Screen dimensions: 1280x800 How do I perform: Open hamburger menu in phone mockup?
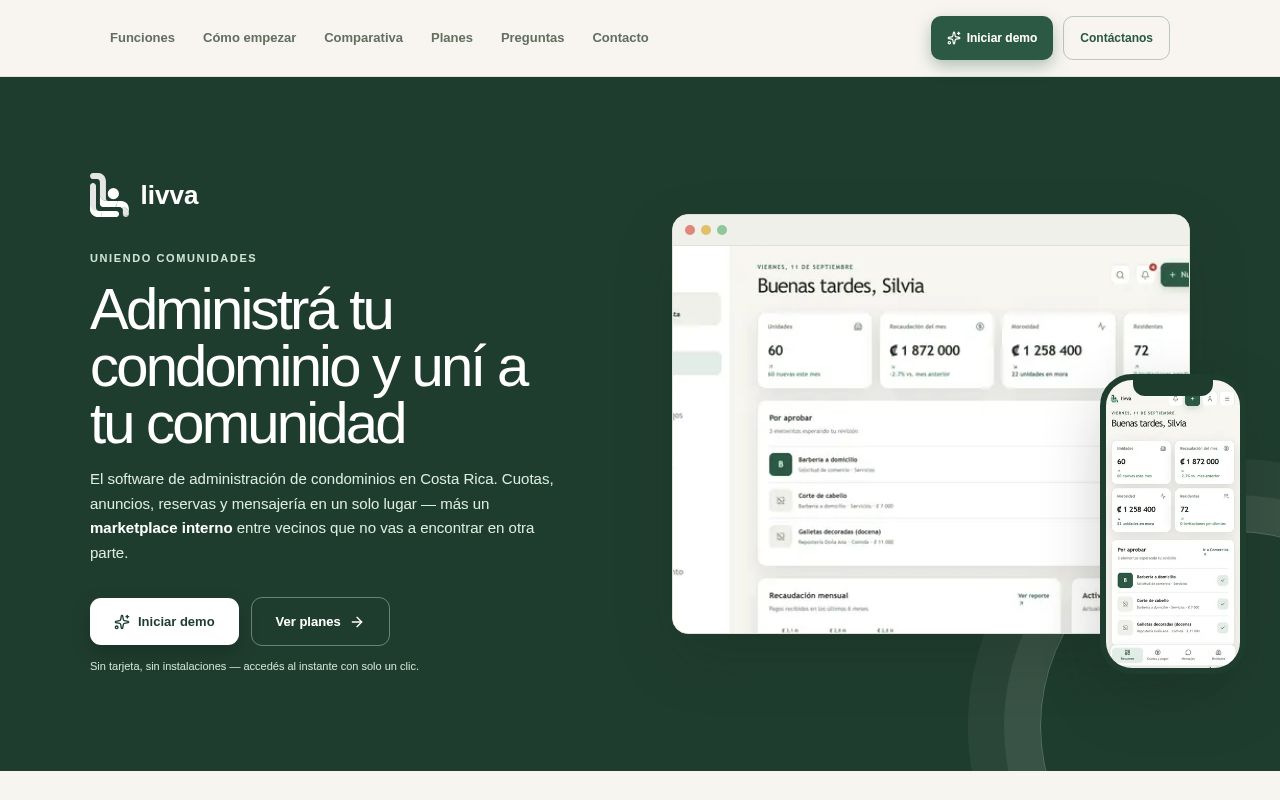[1227, 399]
